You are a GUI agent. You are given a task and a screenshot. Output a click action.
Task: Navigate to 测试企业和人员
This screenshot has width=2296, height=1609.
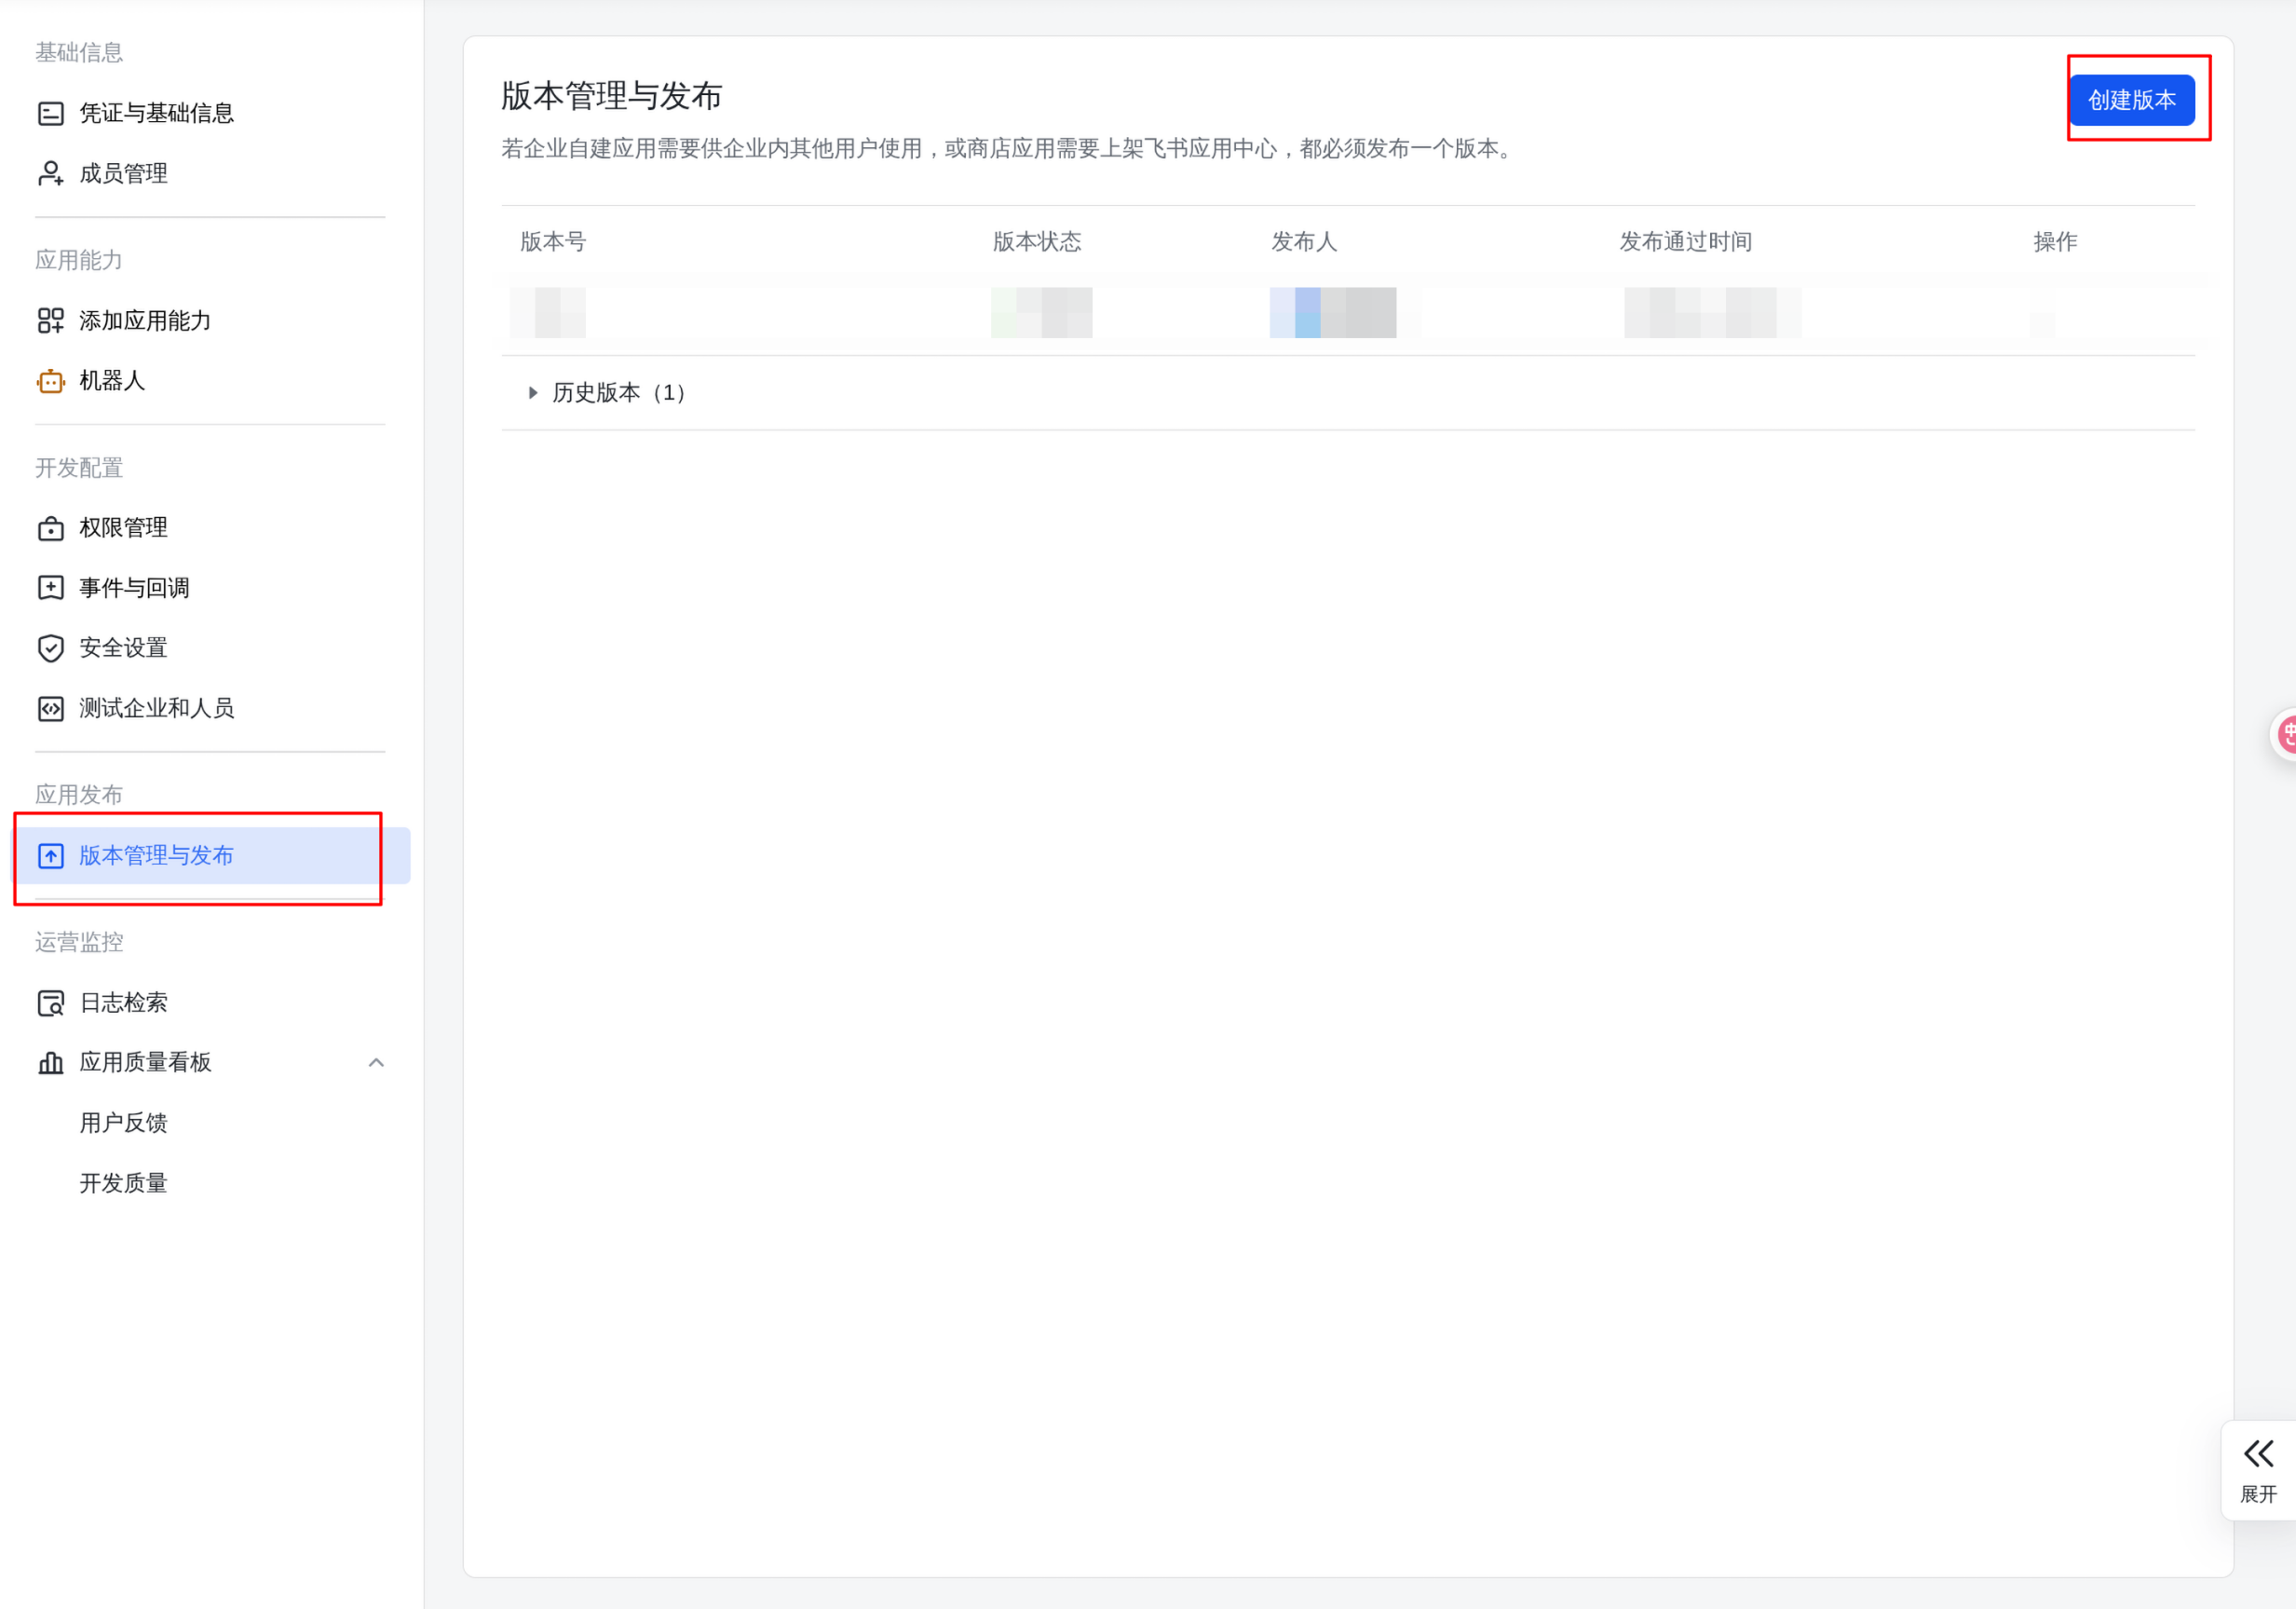(156, 709)
